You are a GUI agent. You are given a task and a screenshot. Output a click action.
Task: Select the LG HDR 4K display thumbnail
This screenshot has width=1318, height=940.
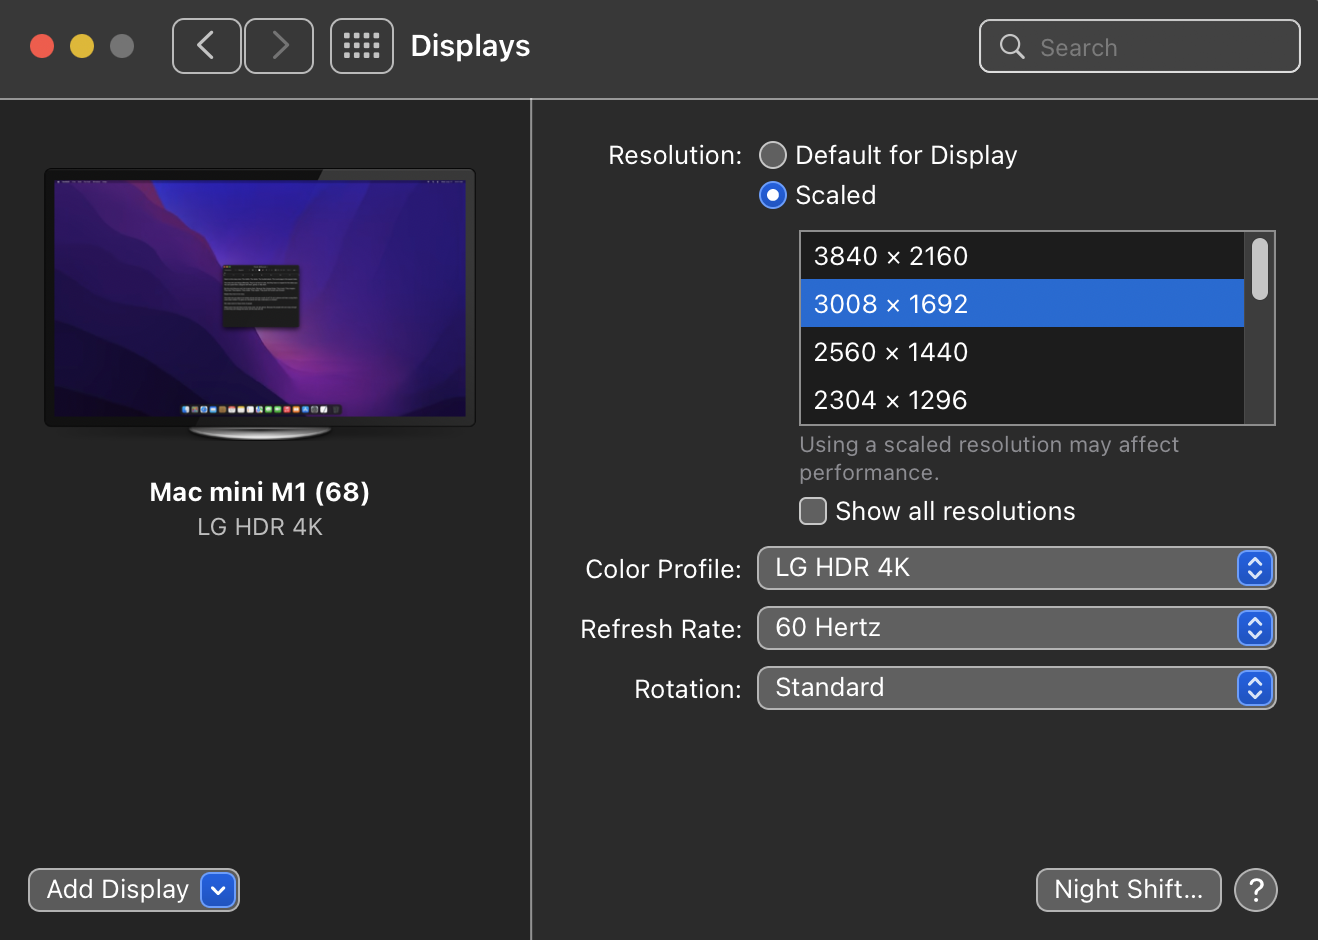260,303
